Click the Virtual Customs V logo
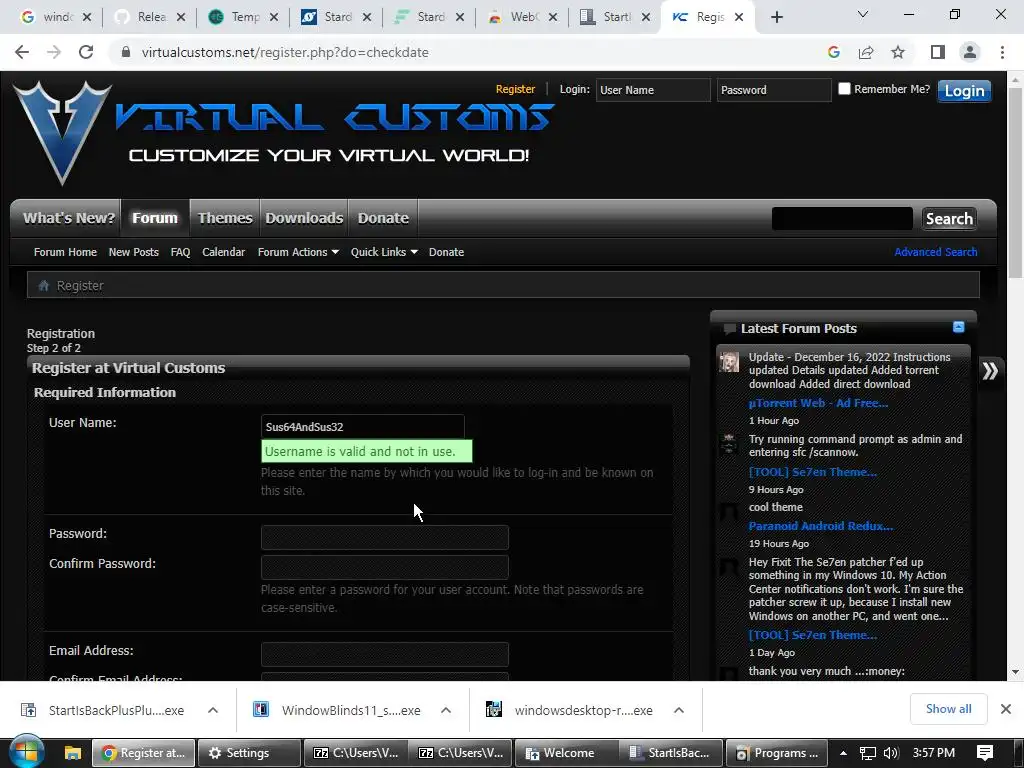Image resolution: width=1024 pixels, height=768 pixels. click(62, 133)
